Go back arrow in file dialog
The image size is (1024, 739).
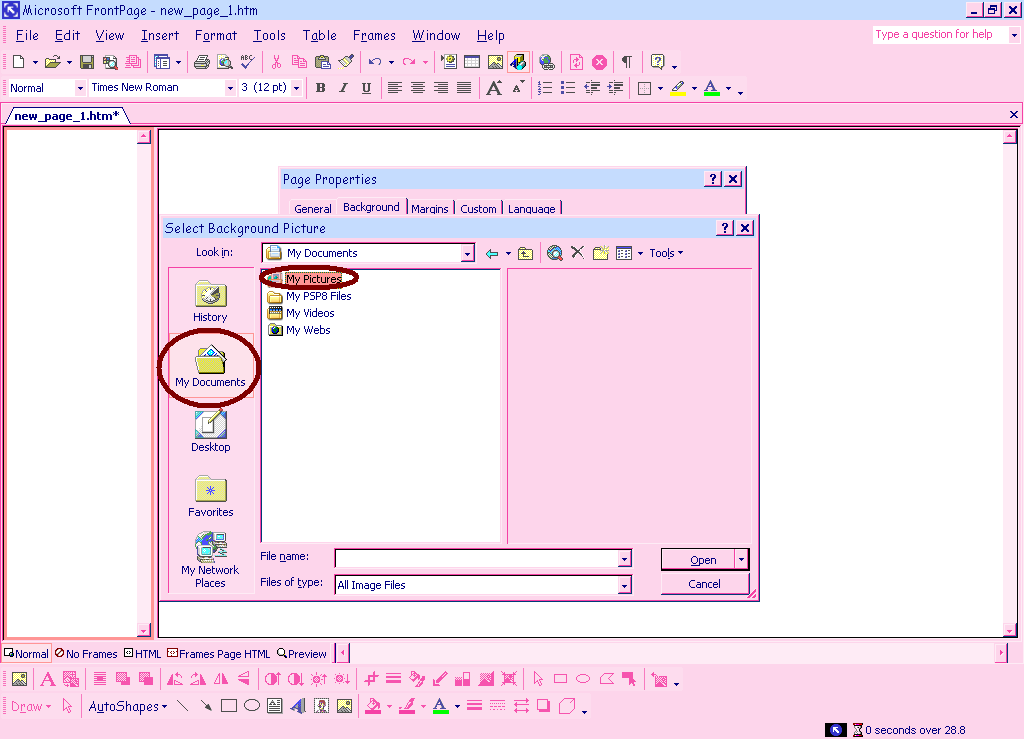coord(492,253)
